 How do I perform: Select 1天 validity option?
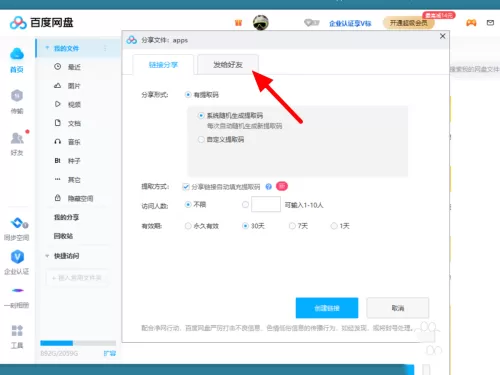tap(334, 226)
